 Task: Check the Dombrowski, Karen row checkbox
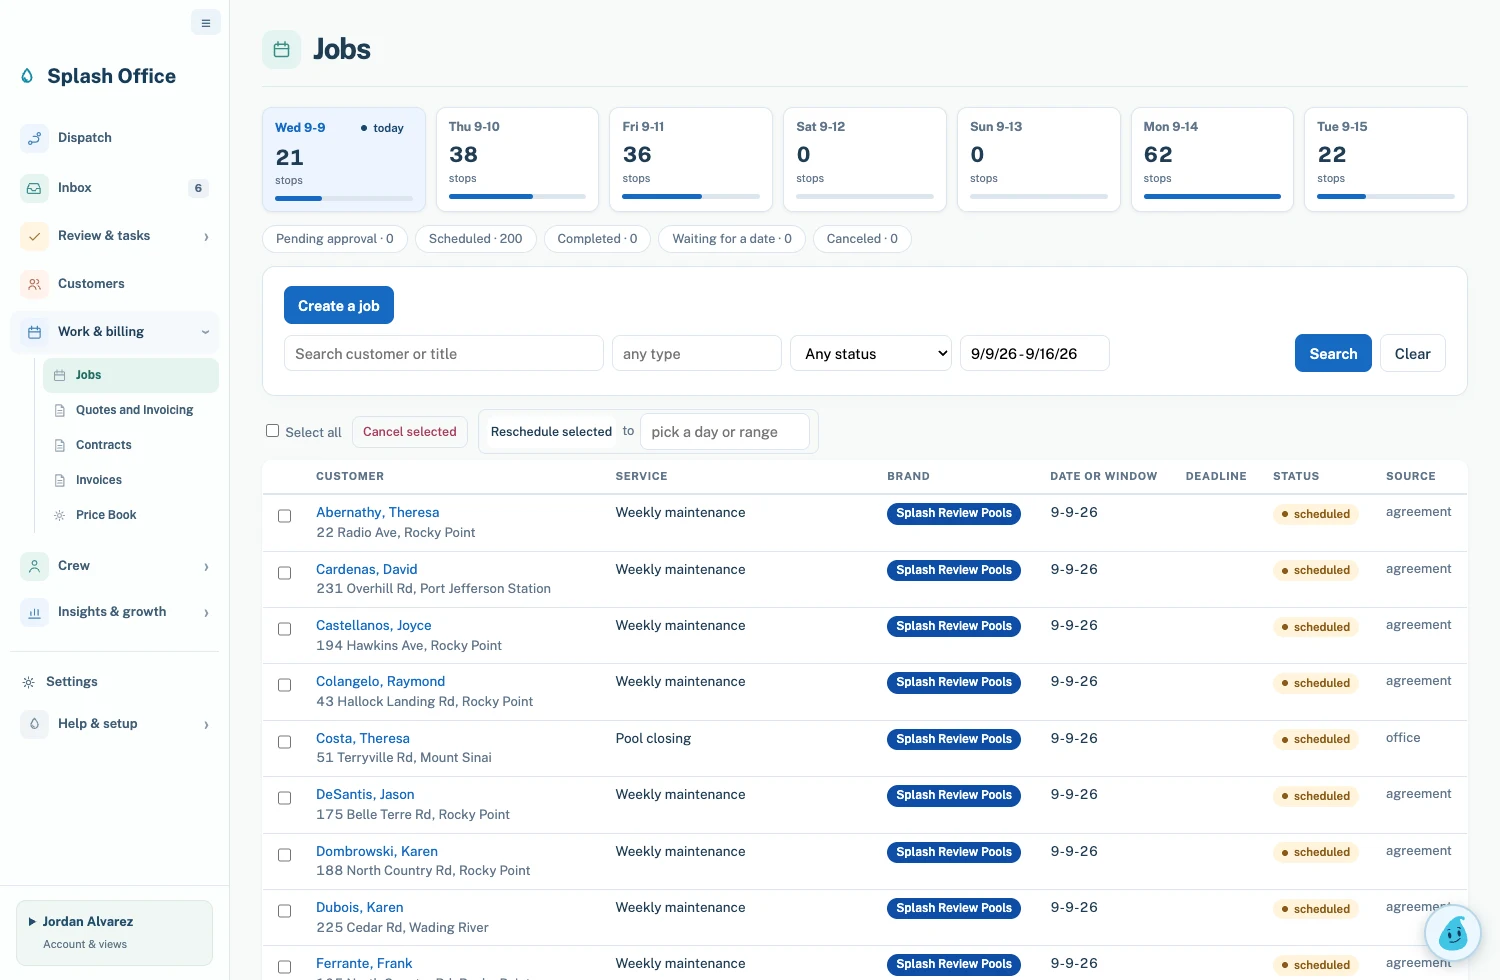[284, 855]
